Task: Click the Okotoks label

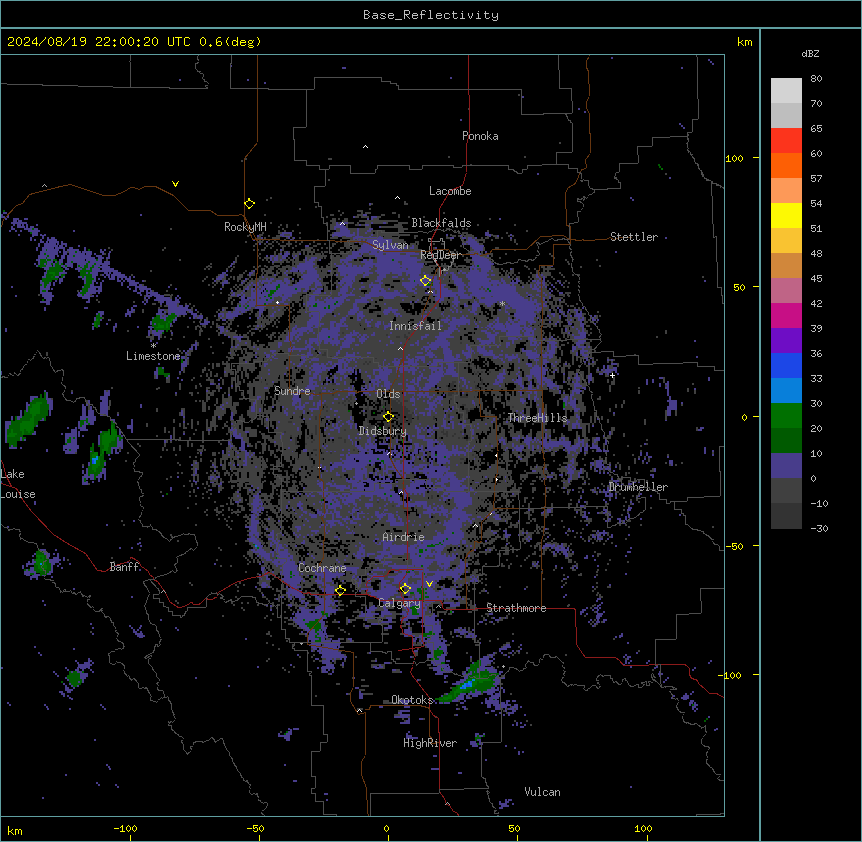Action: coord(412,700)
